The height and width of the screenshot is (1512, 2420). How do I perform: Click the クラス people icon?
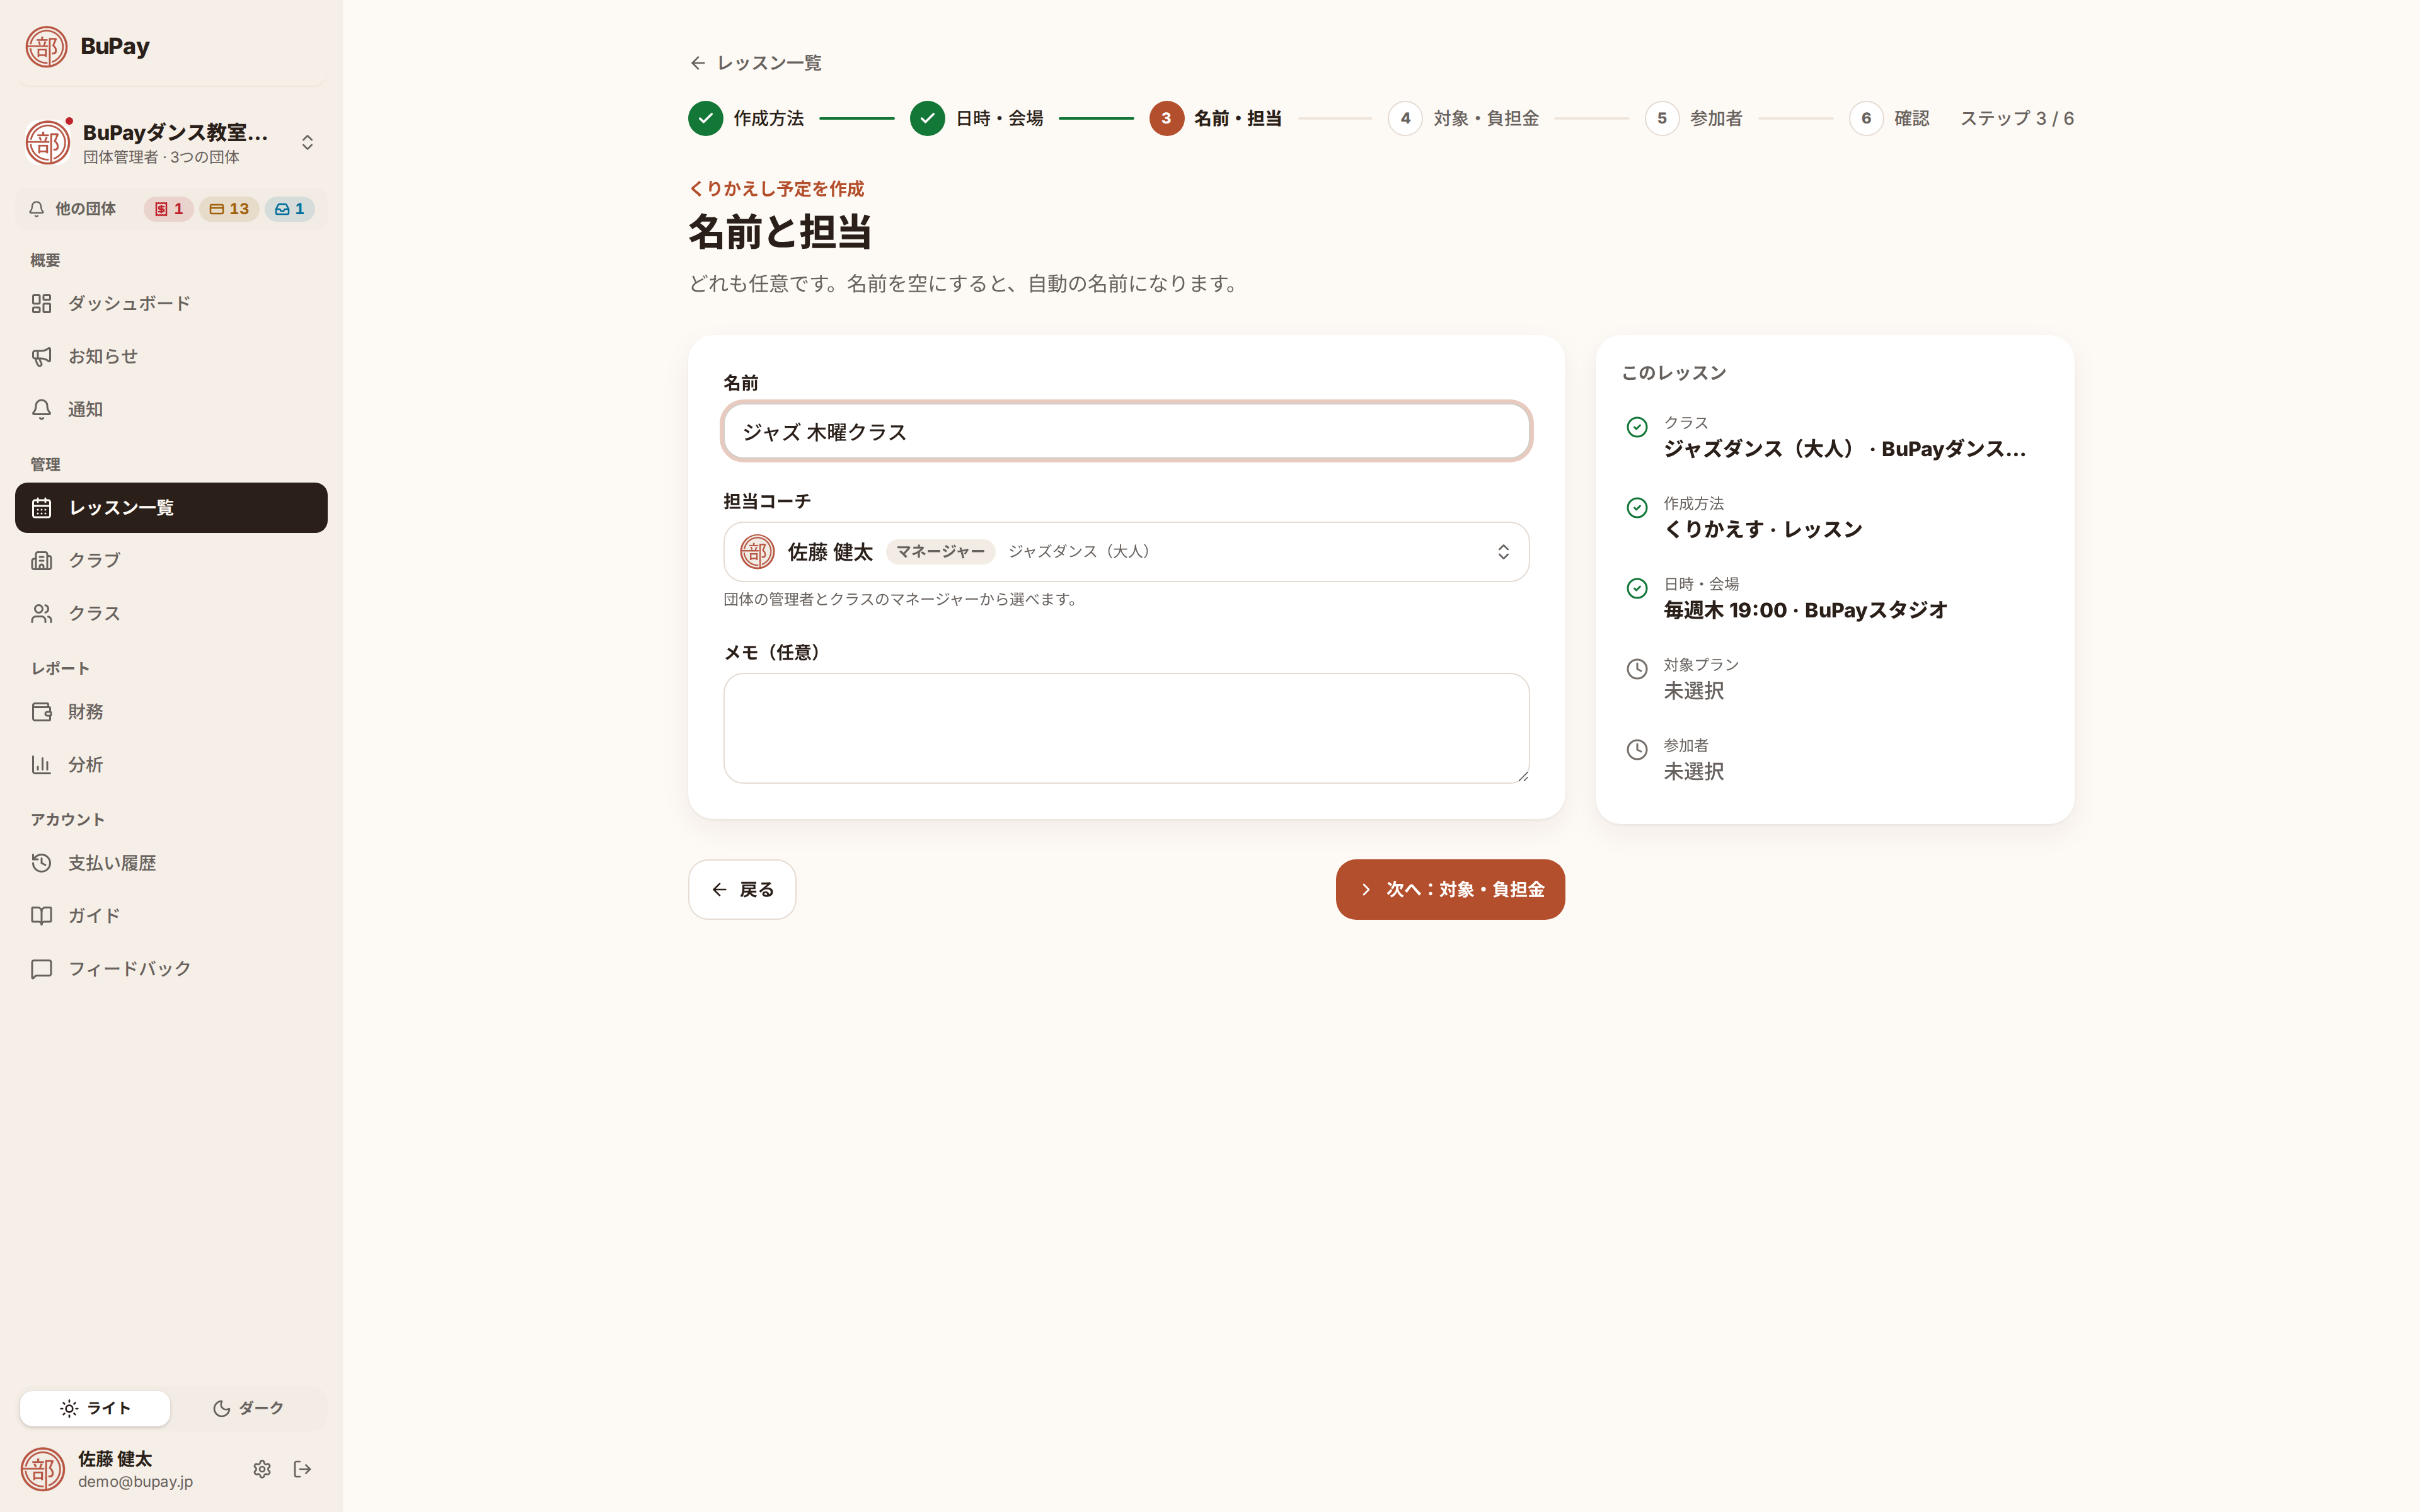[x=41, y=613]
